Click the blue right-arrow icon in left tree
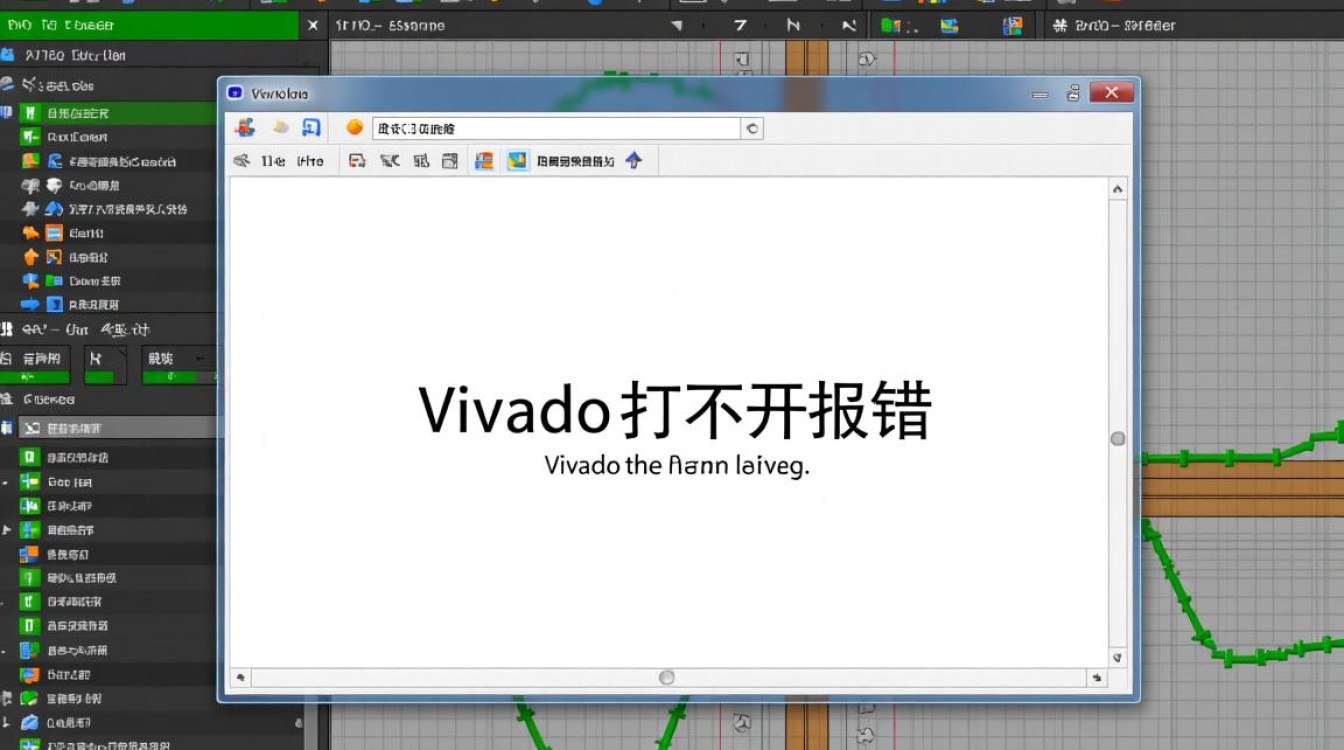The width and height of the screenshot is (1344, 750). click(x=30, y=304)
